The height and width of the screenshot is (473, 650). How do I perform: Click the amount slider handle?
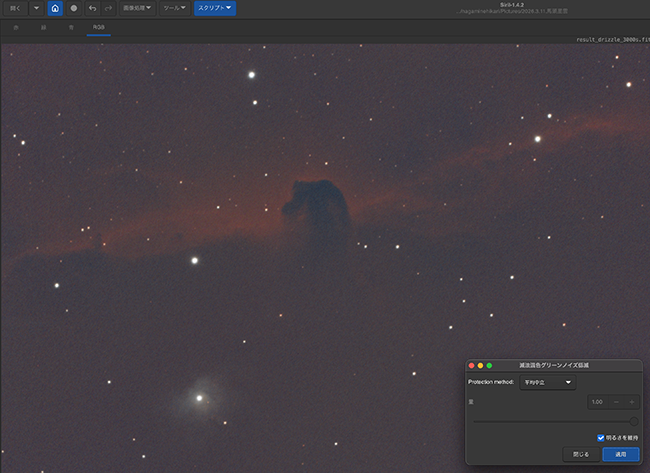(x=633, y=421)
